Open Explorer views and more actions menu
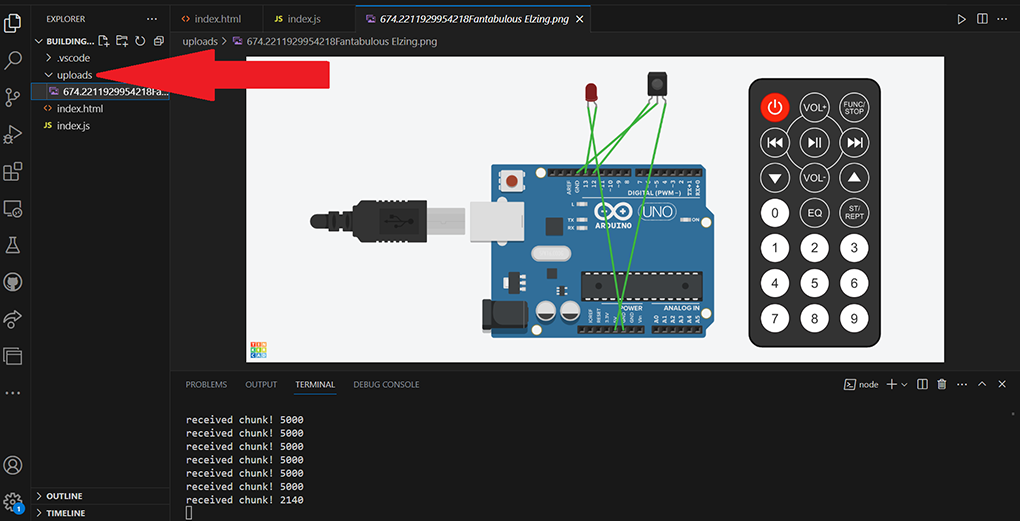1020x521 pixels. (152, 19)
